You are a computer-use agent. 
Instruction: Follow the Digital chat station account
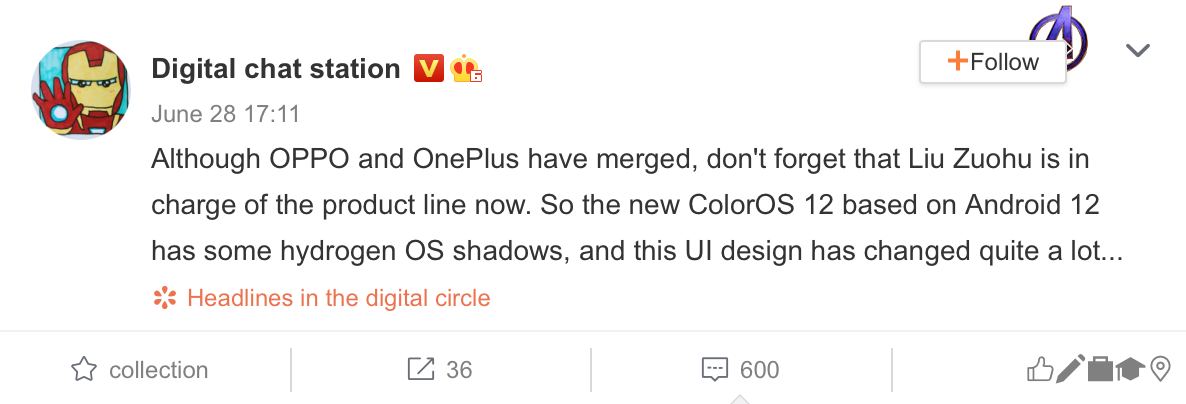coord(992,62)
